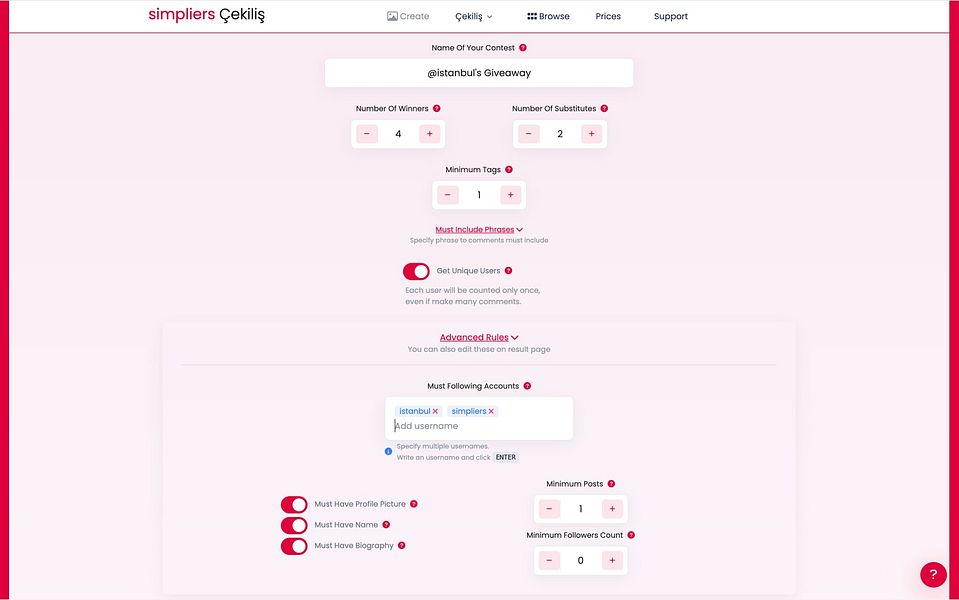Remove the istanbul account tag
The width and height of the screenshot is (959, 600).
coord(435,412)
